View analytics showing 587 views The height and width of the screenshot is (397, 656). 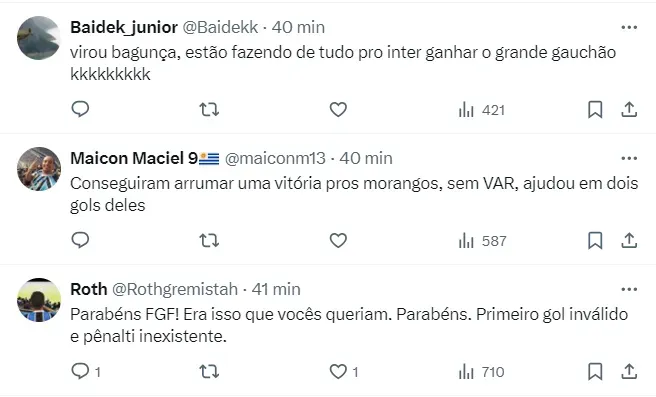pyautogui.click(x=482, y=241)
